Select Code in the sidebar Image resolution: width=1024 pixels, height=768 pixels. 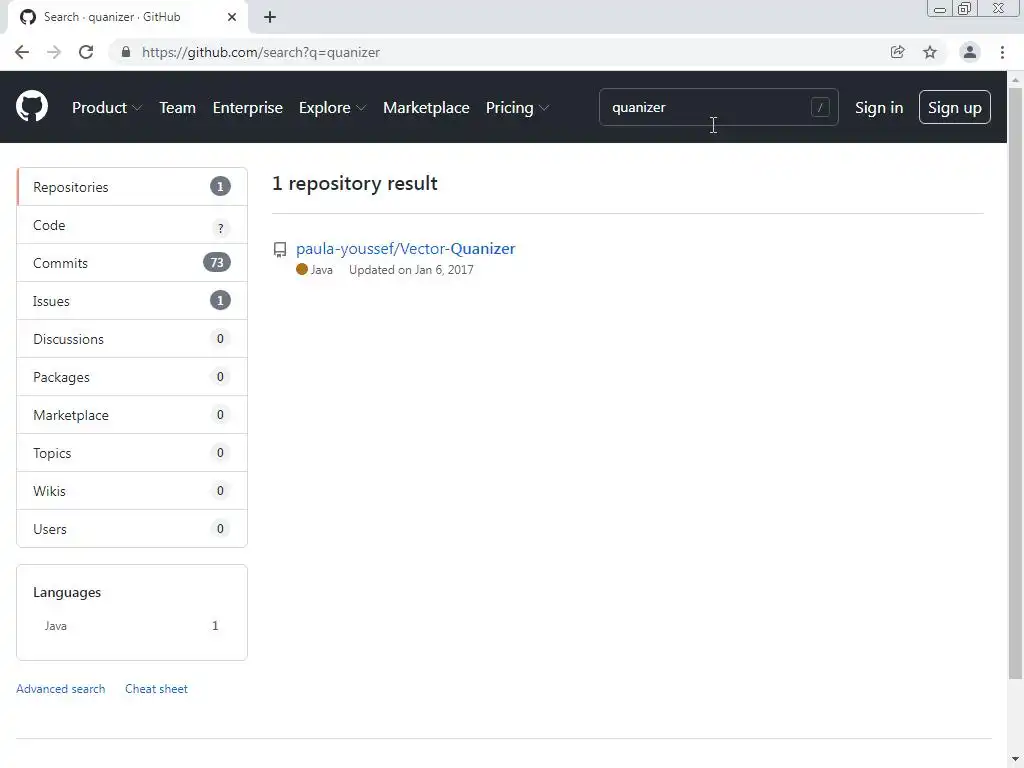point(132,225)
